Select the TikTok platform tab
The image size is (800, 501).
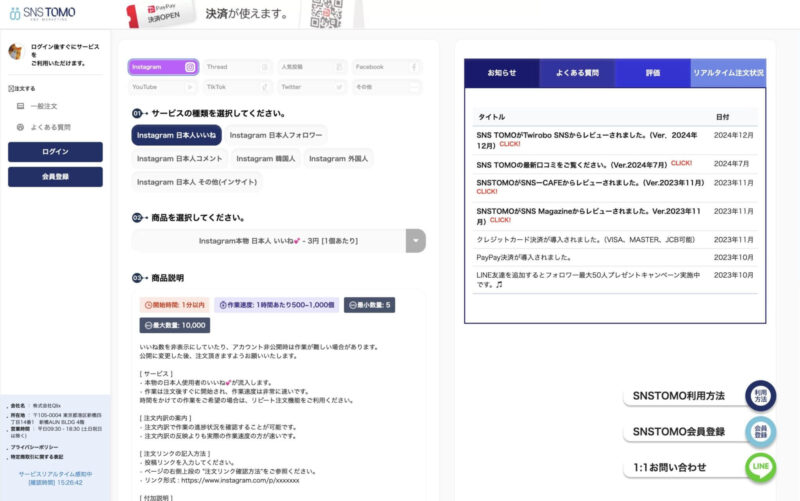(238, 87)
